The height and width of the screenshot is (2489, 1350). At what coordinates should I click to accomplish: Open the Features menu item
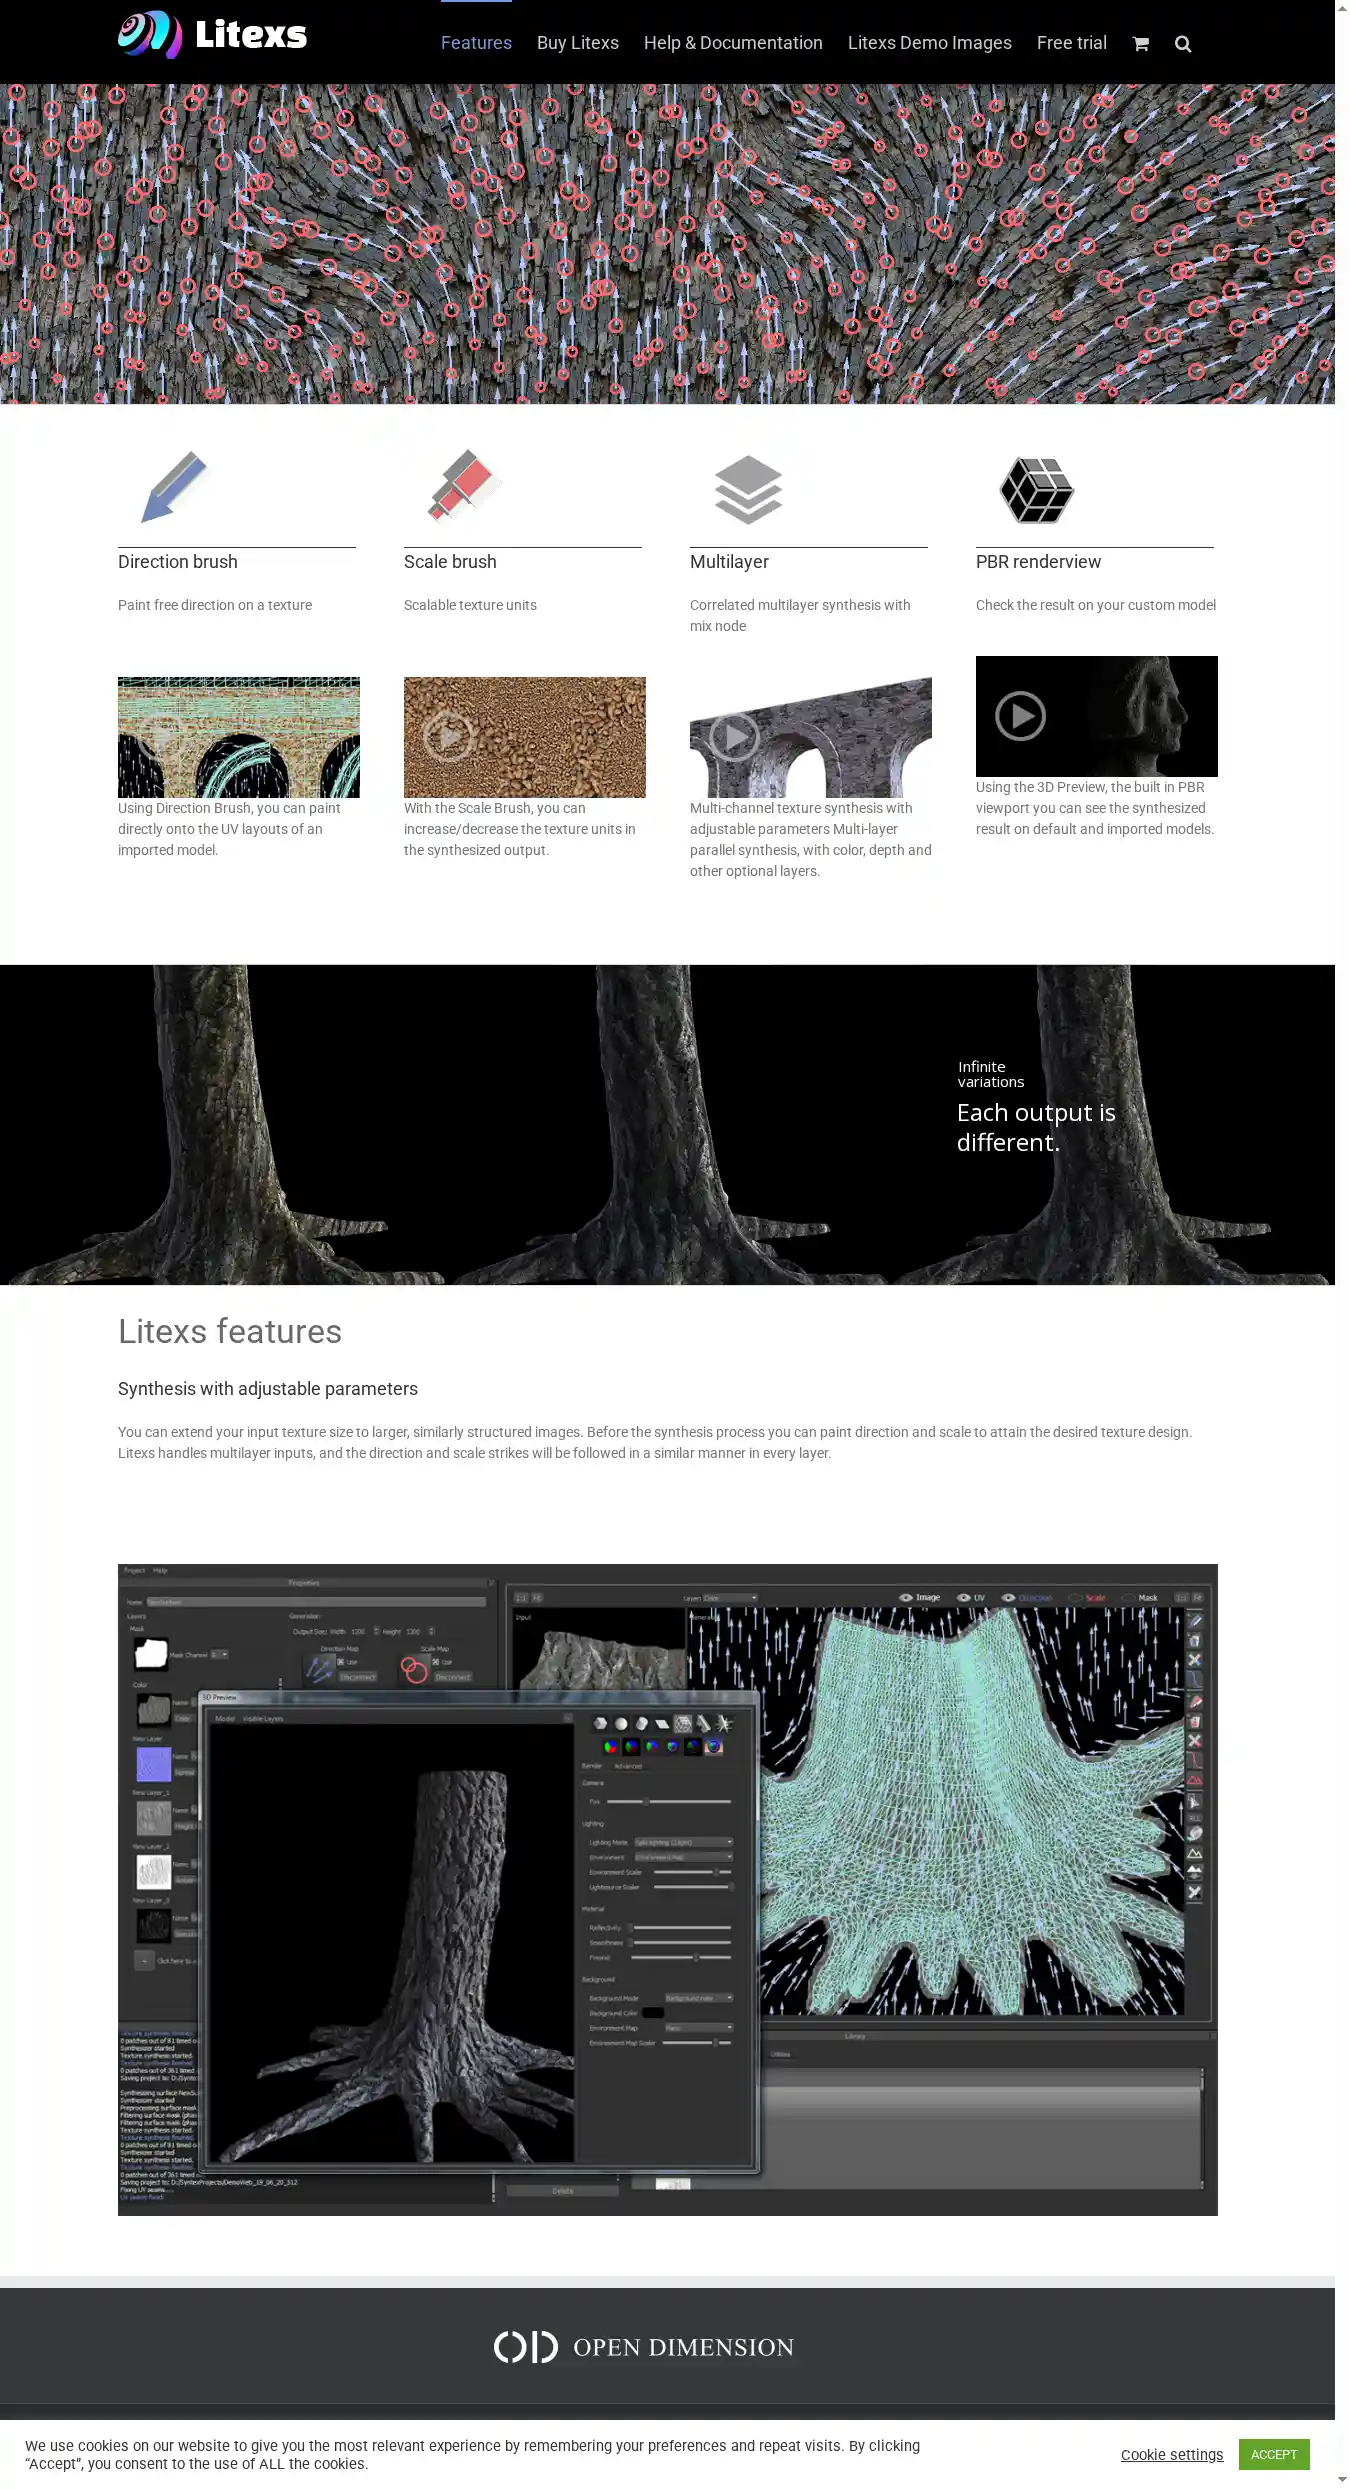(x=476, y=43)
